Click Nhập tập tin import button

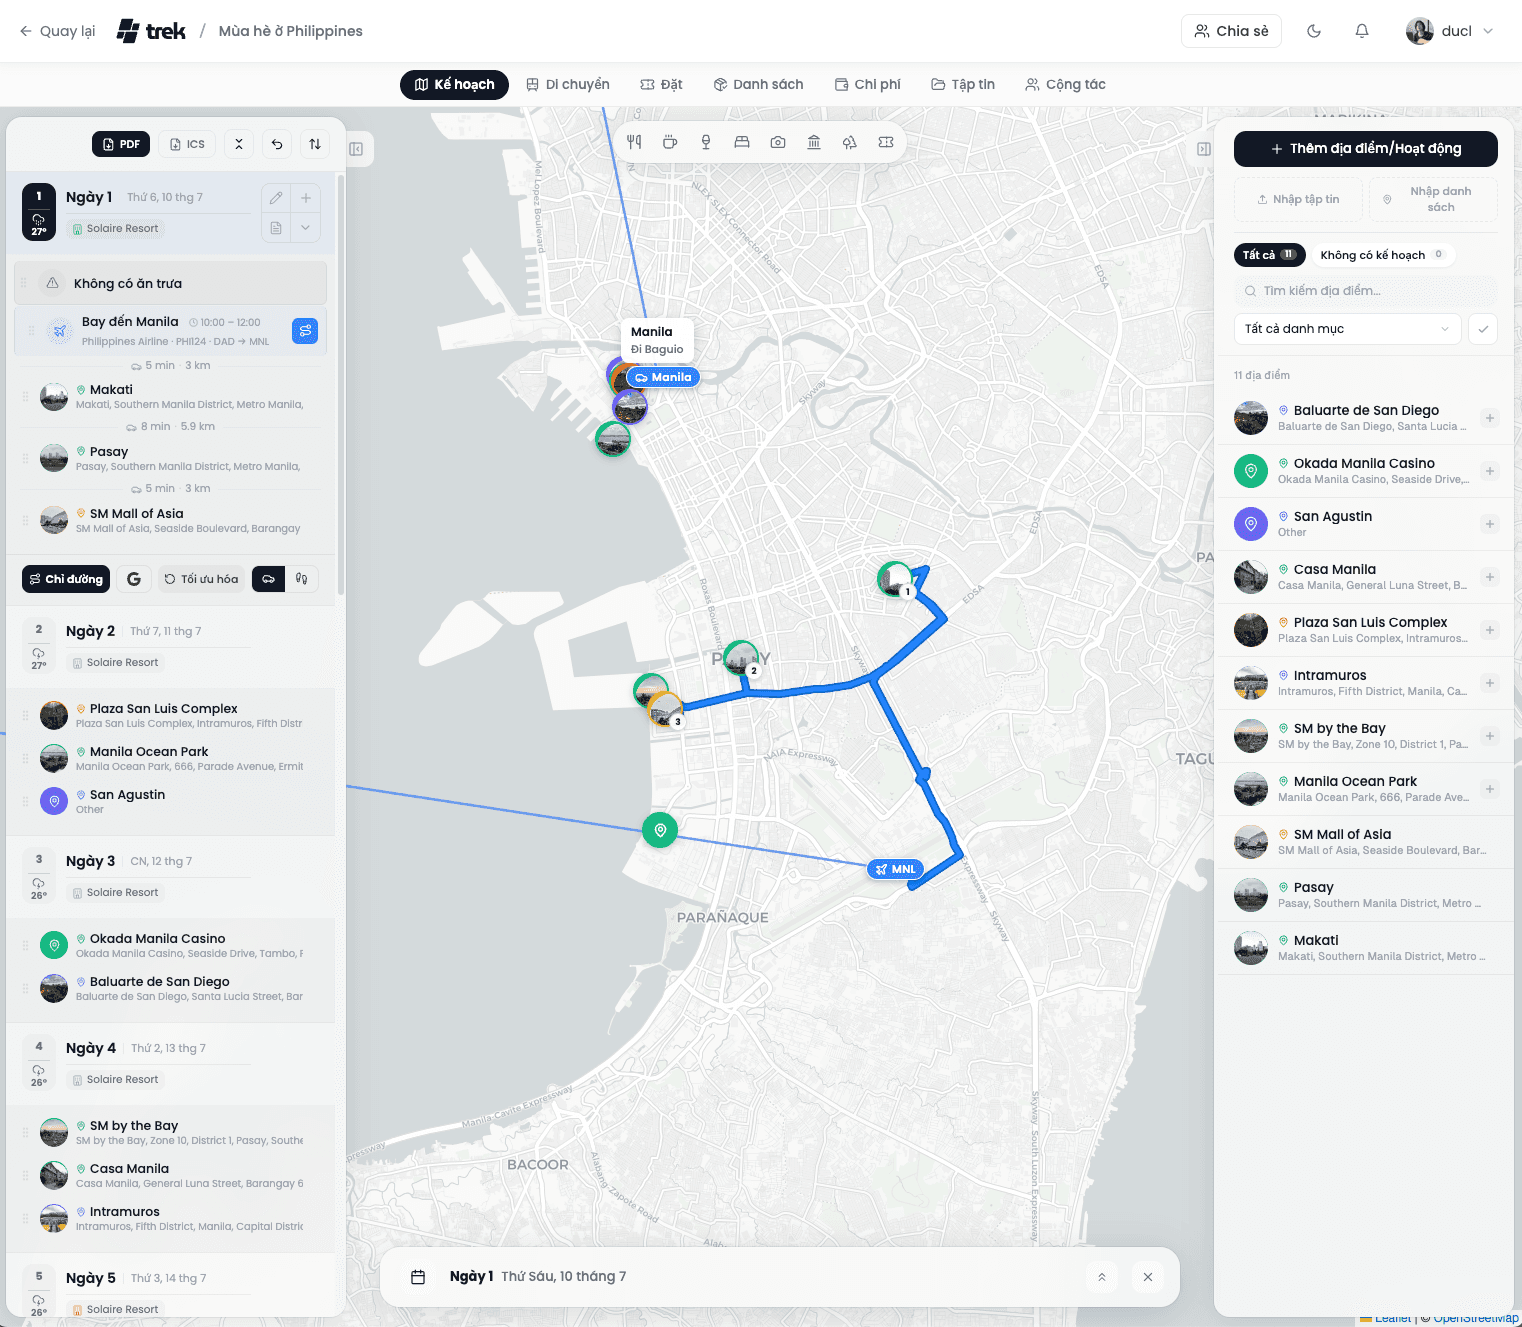(x=1299, y=199)
